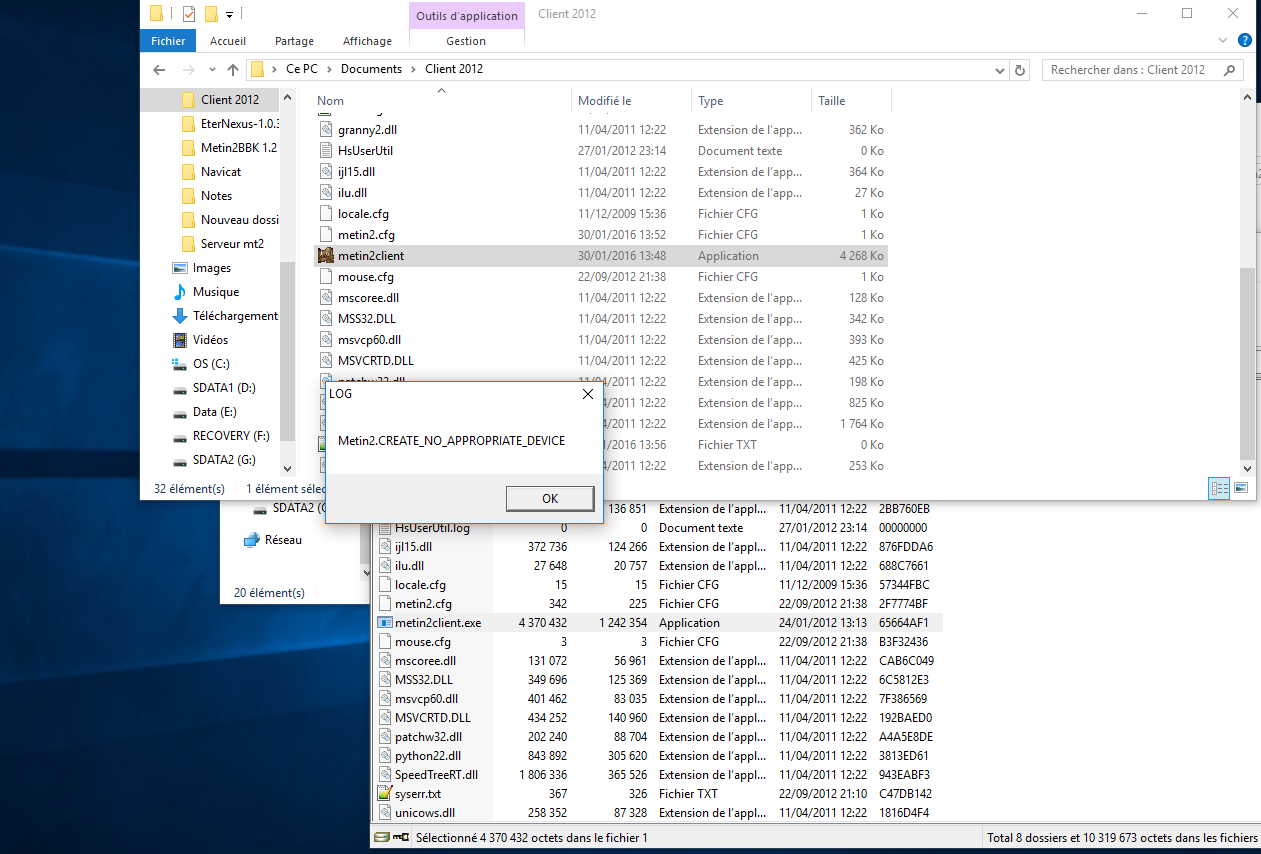
Task: Select locale.cfg in Client 2012 list
Action: point(363,213)
